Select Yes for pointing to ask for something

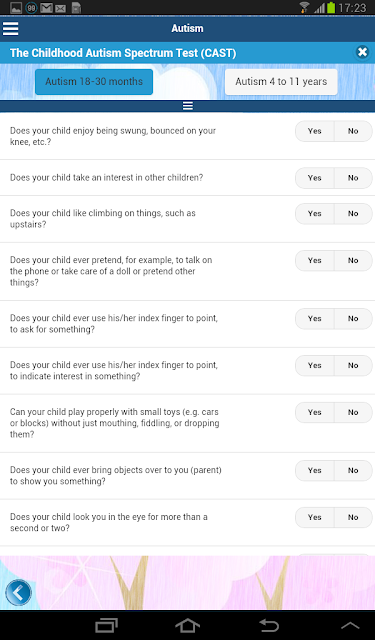pos(315,318)
